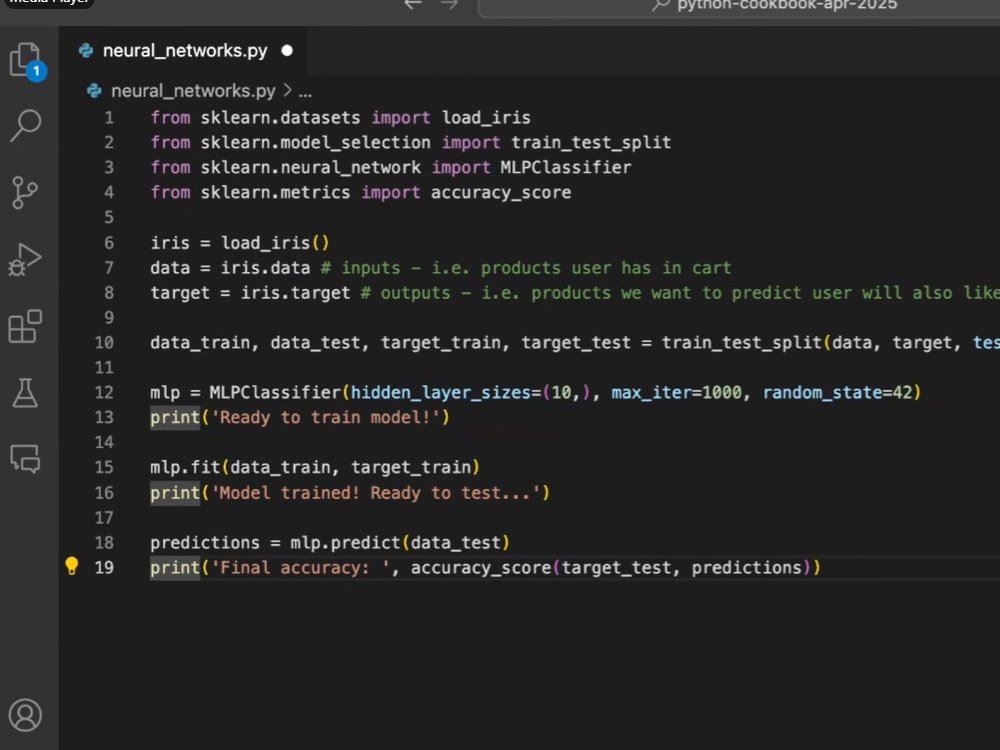Click the lightbulb code action on line 19
This screenshot has width=1000, height=750.
click(72, 566)
